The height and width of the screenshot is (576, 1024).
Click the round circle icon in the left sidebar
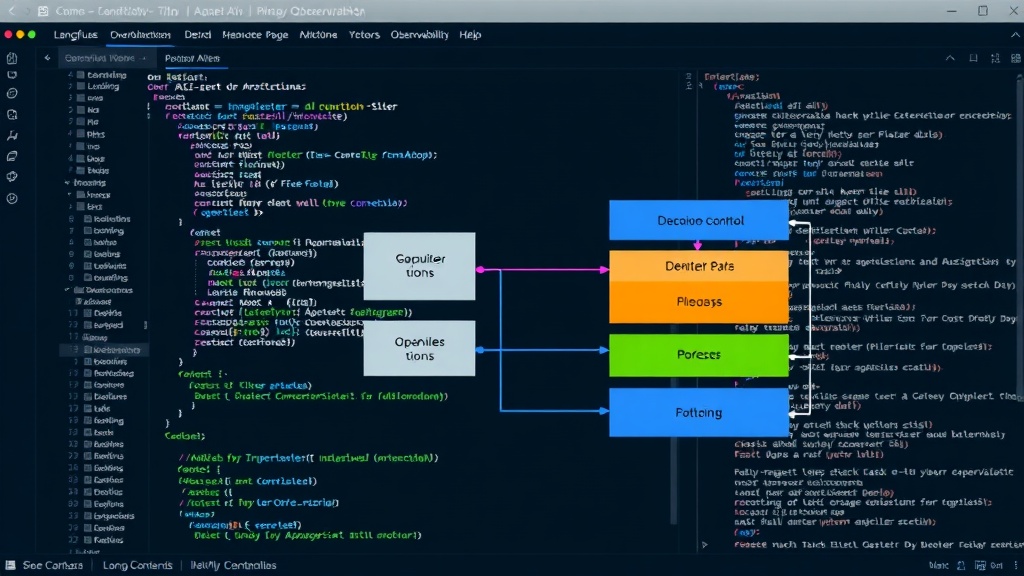coord(12,93)
